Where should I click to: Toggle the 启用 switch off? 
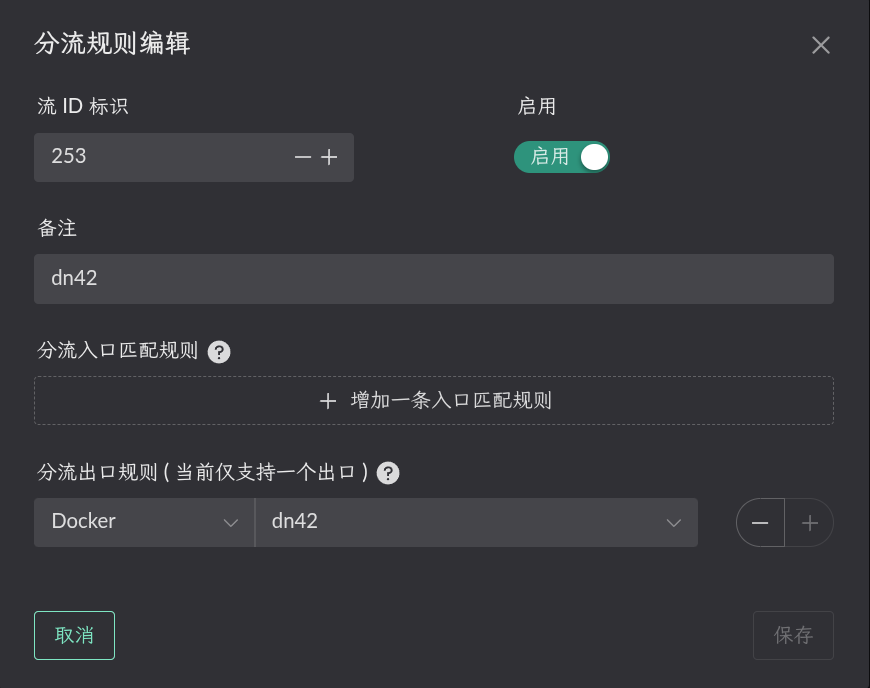point(562,157)
